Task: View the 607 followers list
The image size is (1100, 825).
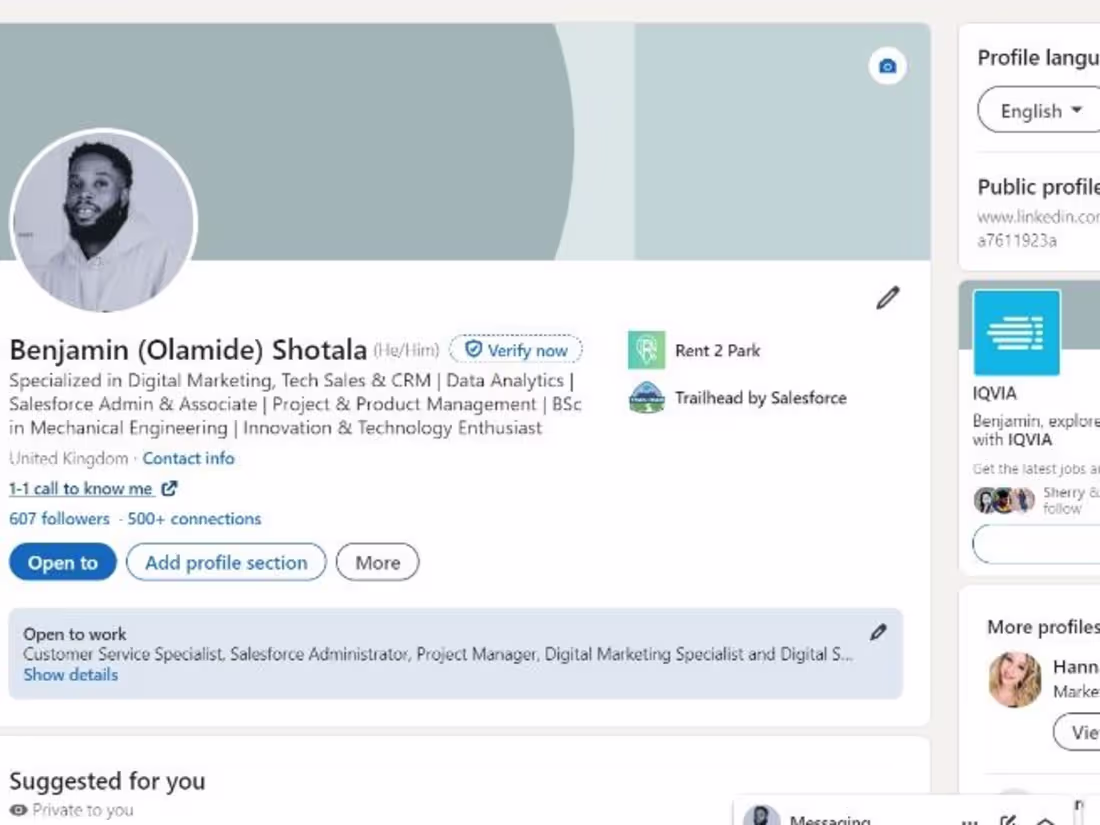Action: pos(59,519)
